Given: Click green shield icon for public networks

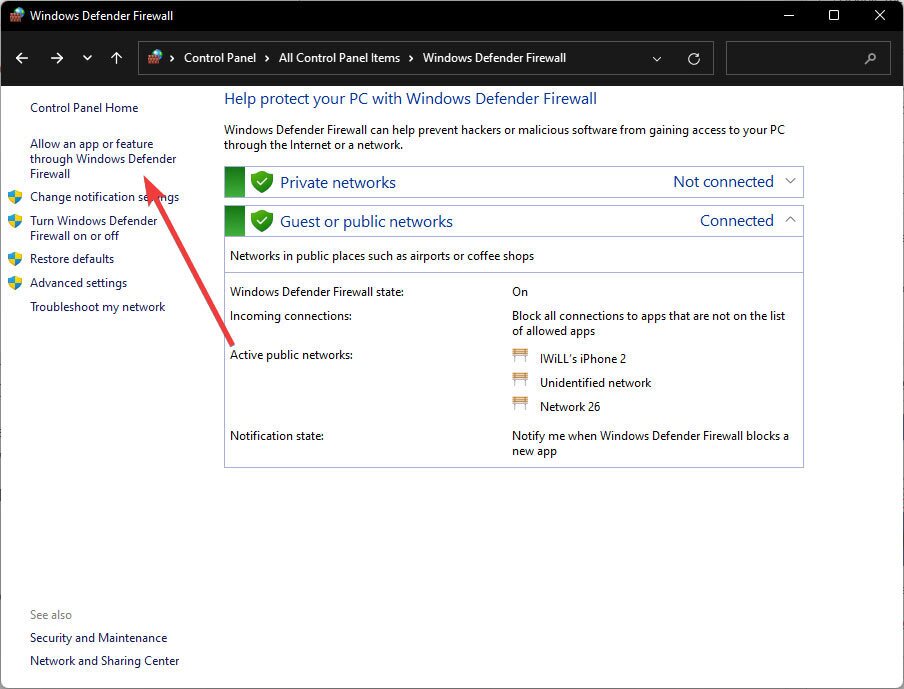Looking at the screenshot, I should 262,221.
